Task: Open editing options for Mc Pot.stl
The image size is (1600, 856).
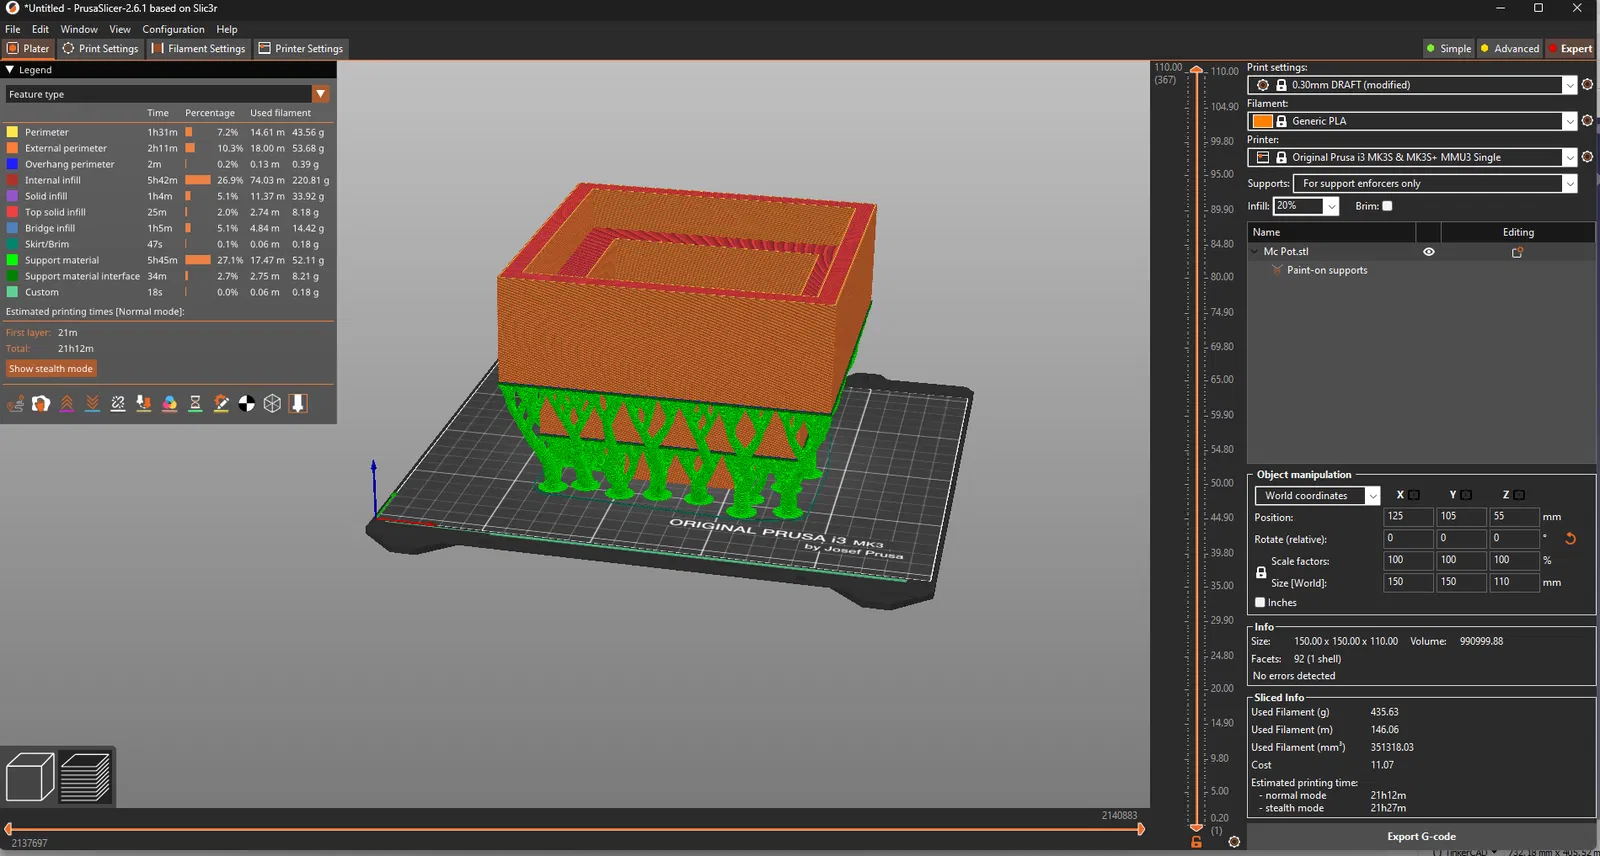Action: click(1517, 252)
